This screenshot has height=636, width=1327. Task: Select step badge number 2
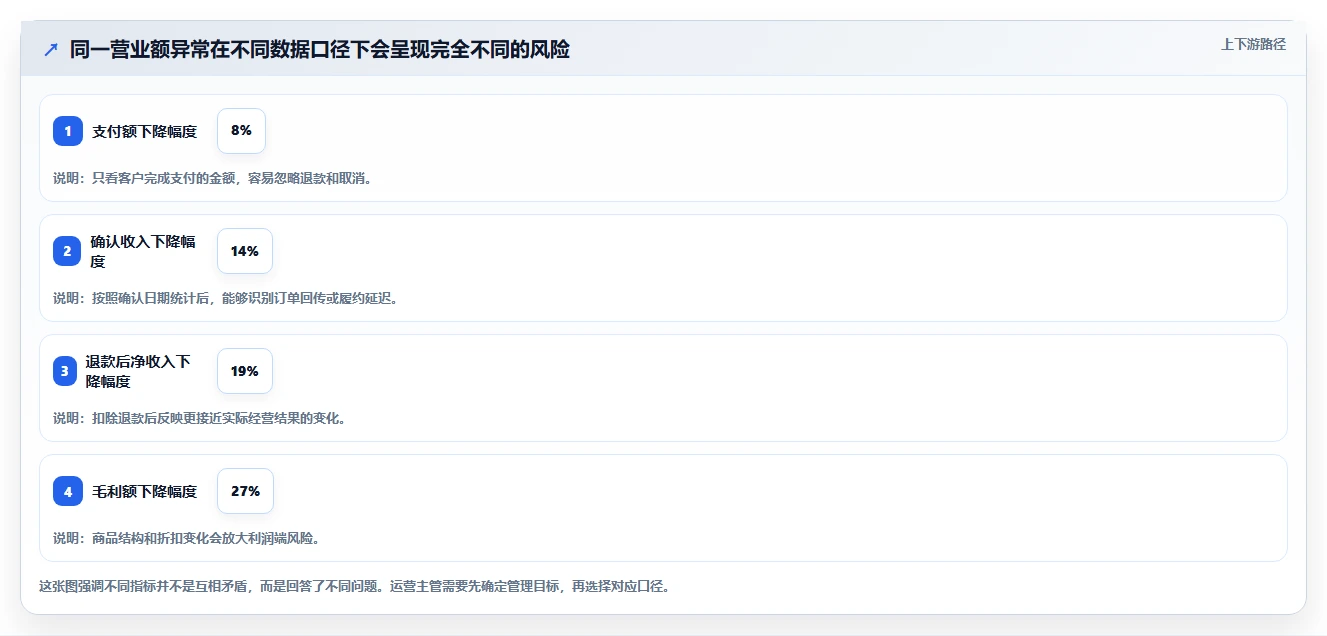pyautogui.click(x=68, y=251)
